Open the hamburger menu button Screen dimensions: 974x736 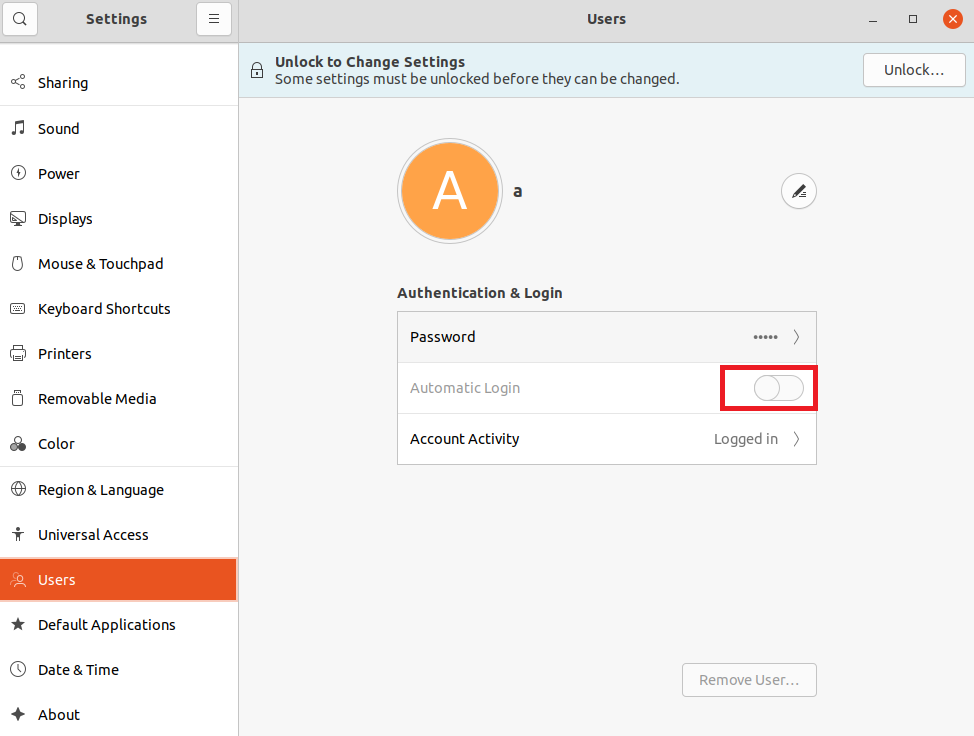[x=214, y=19]
